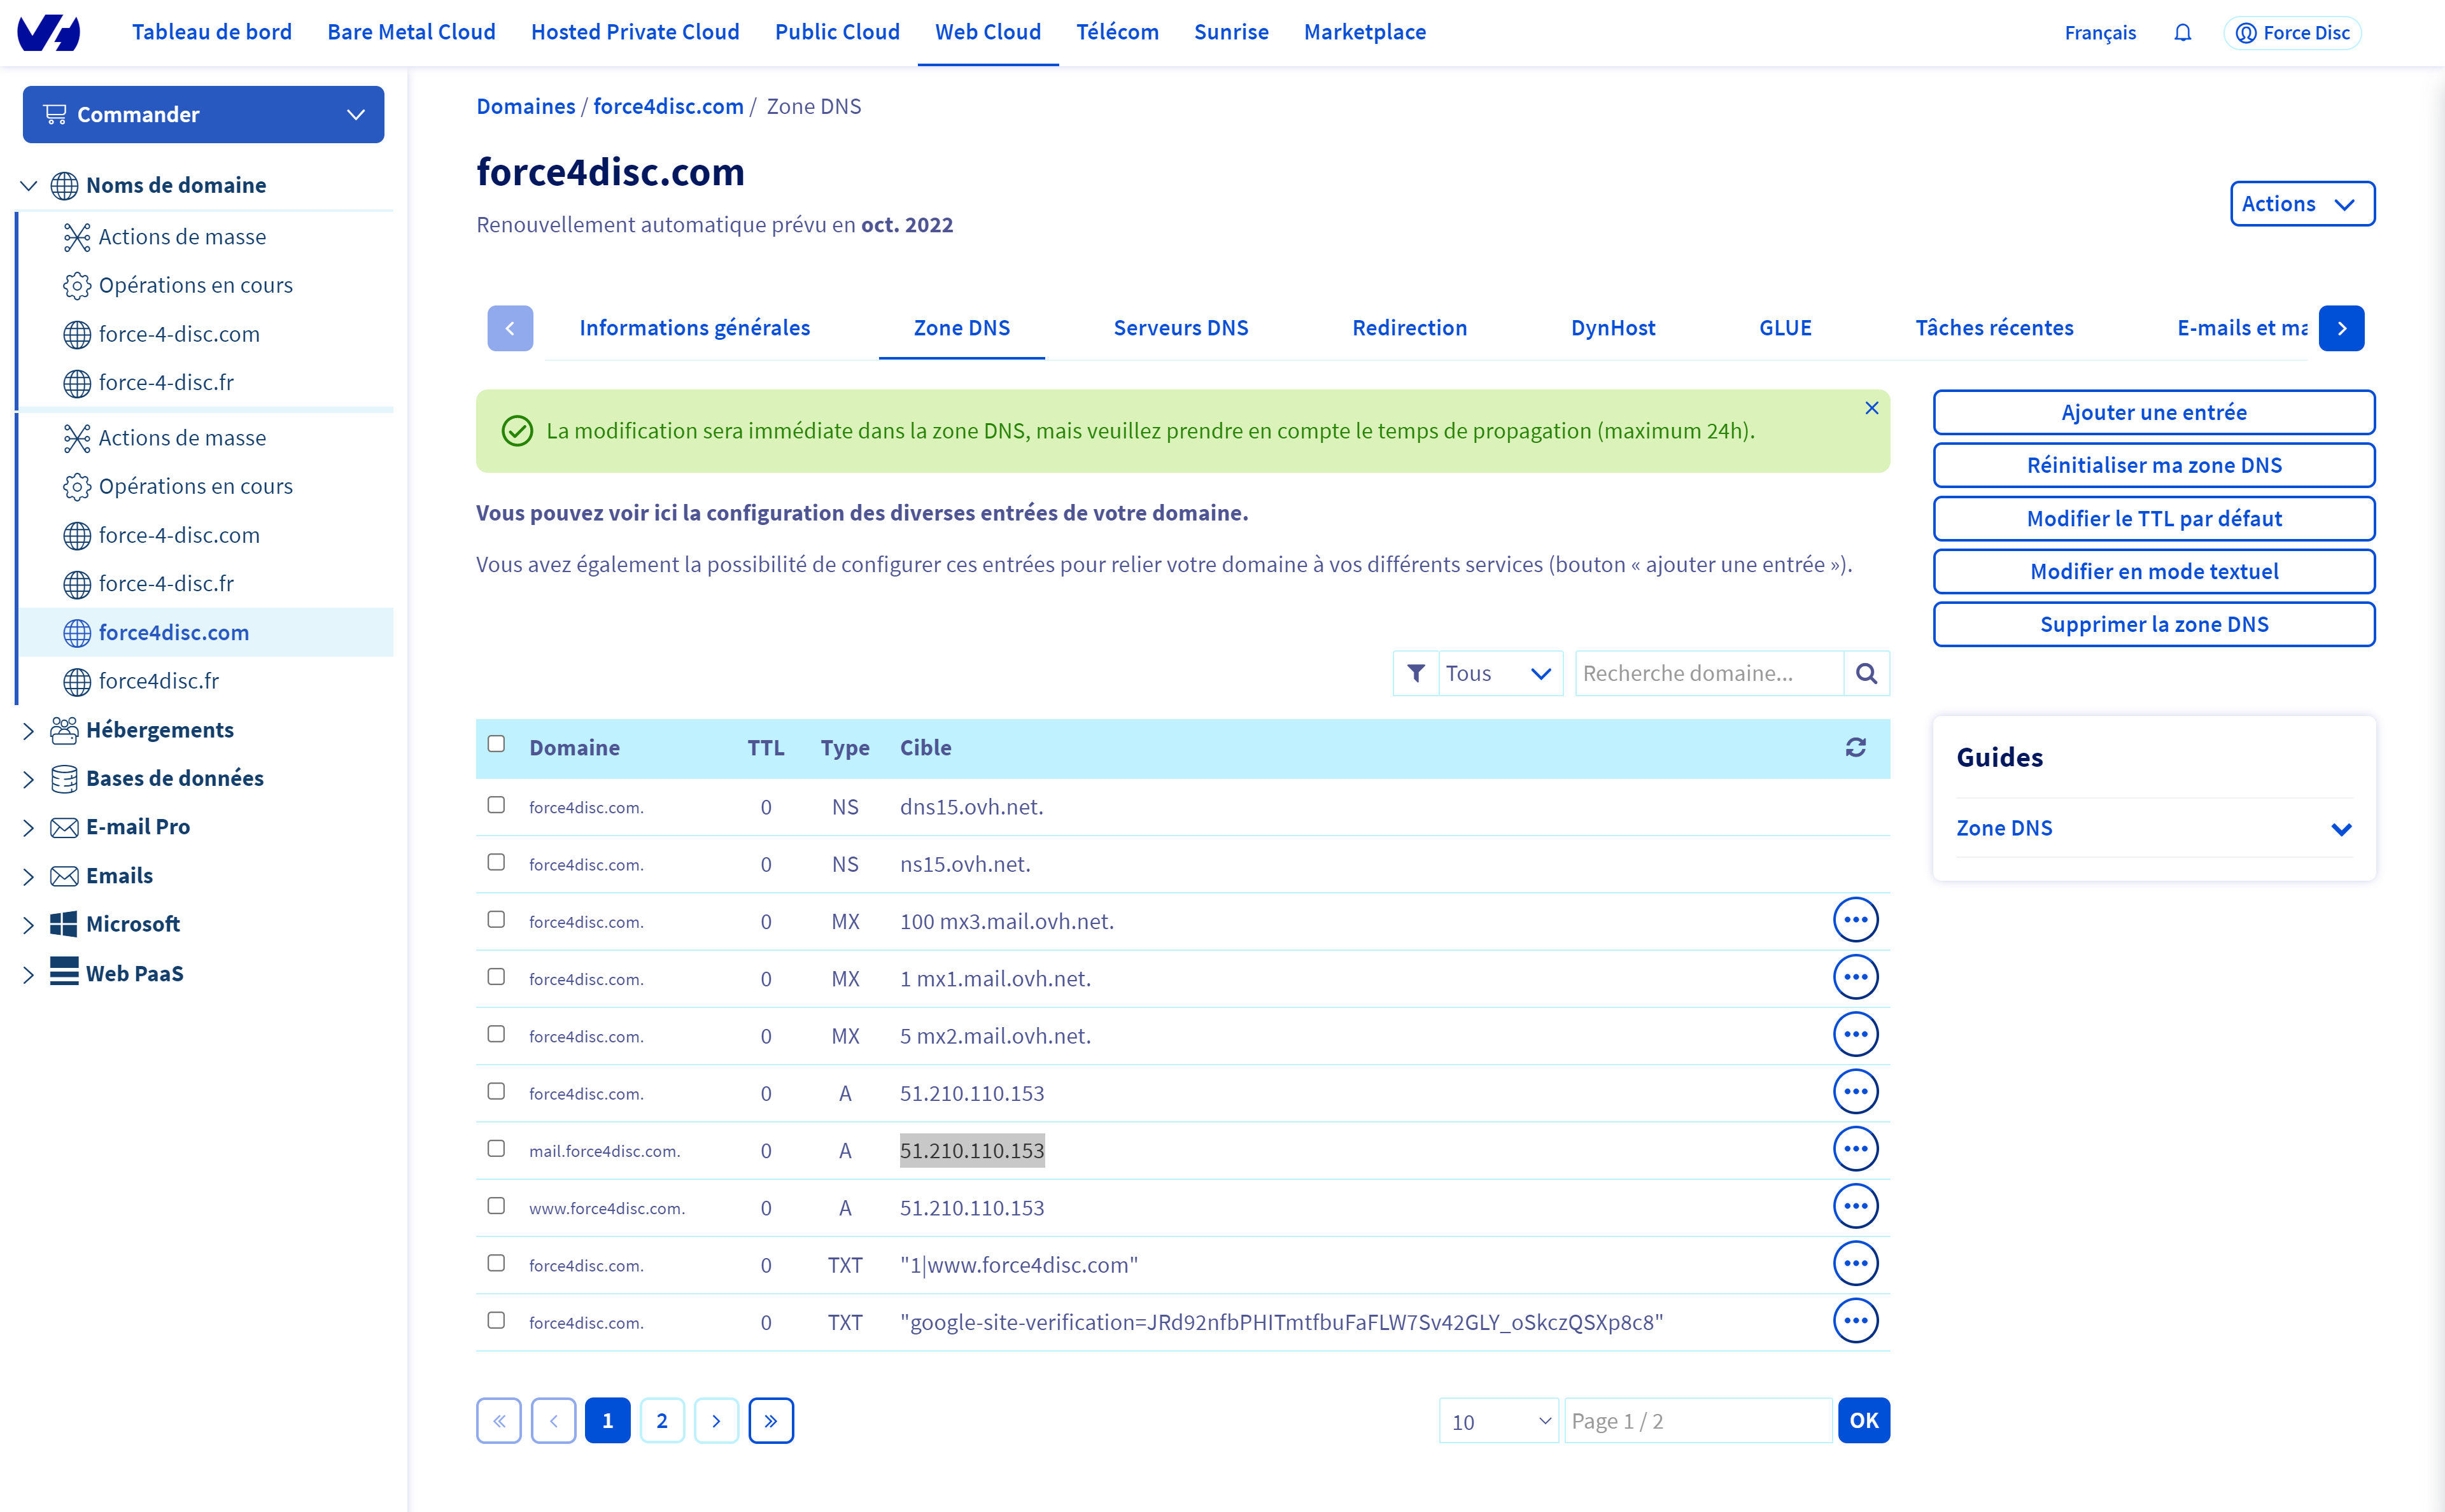Check the dns15.ovh.net. NS entry
Screen dimensions: 2445x1512
(496, 805)
